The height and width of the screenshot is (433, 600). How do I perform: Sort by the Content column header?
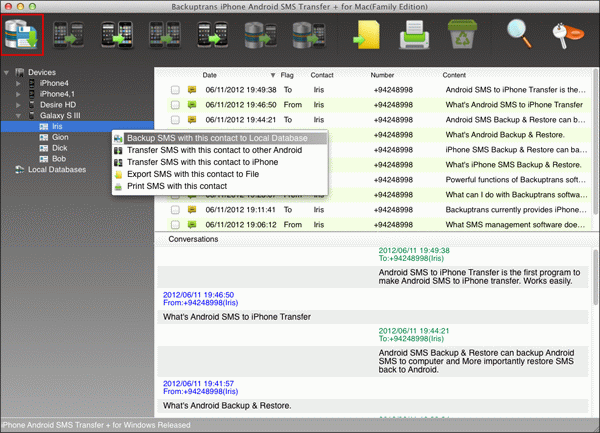coord(454,75)
